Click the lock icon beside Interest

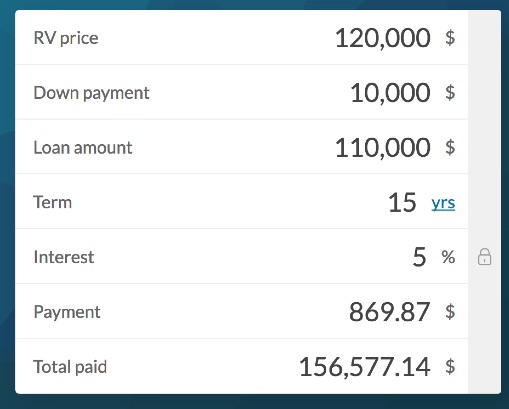(484, 256)
